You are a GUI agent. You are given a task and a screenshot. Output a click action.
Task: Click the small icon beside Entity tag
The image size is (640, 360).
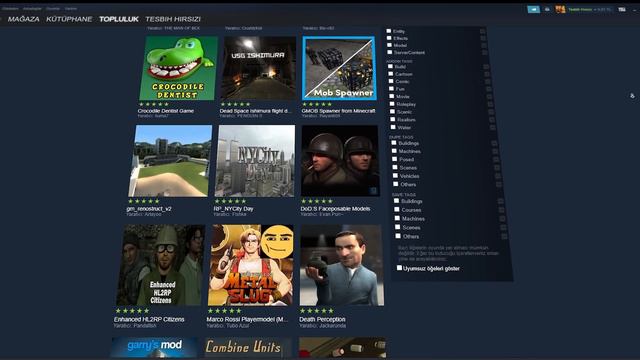pos(482,31)
